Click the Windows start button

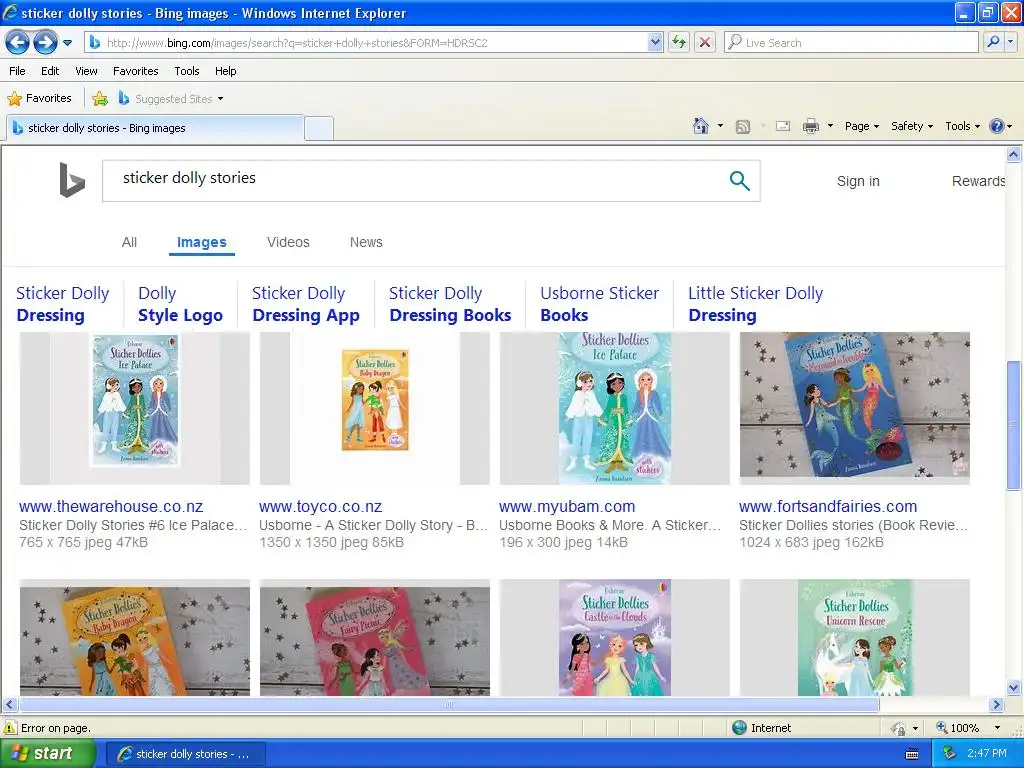tap(48, 754)
